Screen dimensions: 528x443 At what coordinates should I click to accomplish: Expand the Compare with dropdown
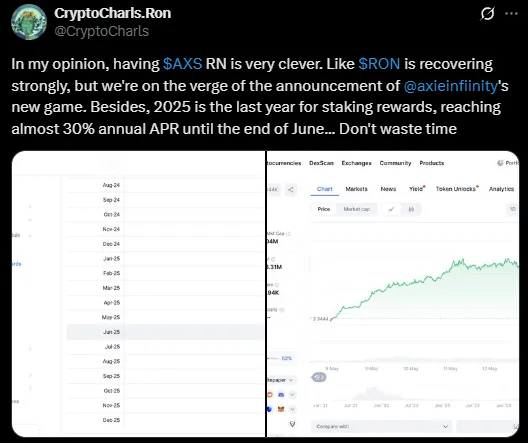point(382,427)
